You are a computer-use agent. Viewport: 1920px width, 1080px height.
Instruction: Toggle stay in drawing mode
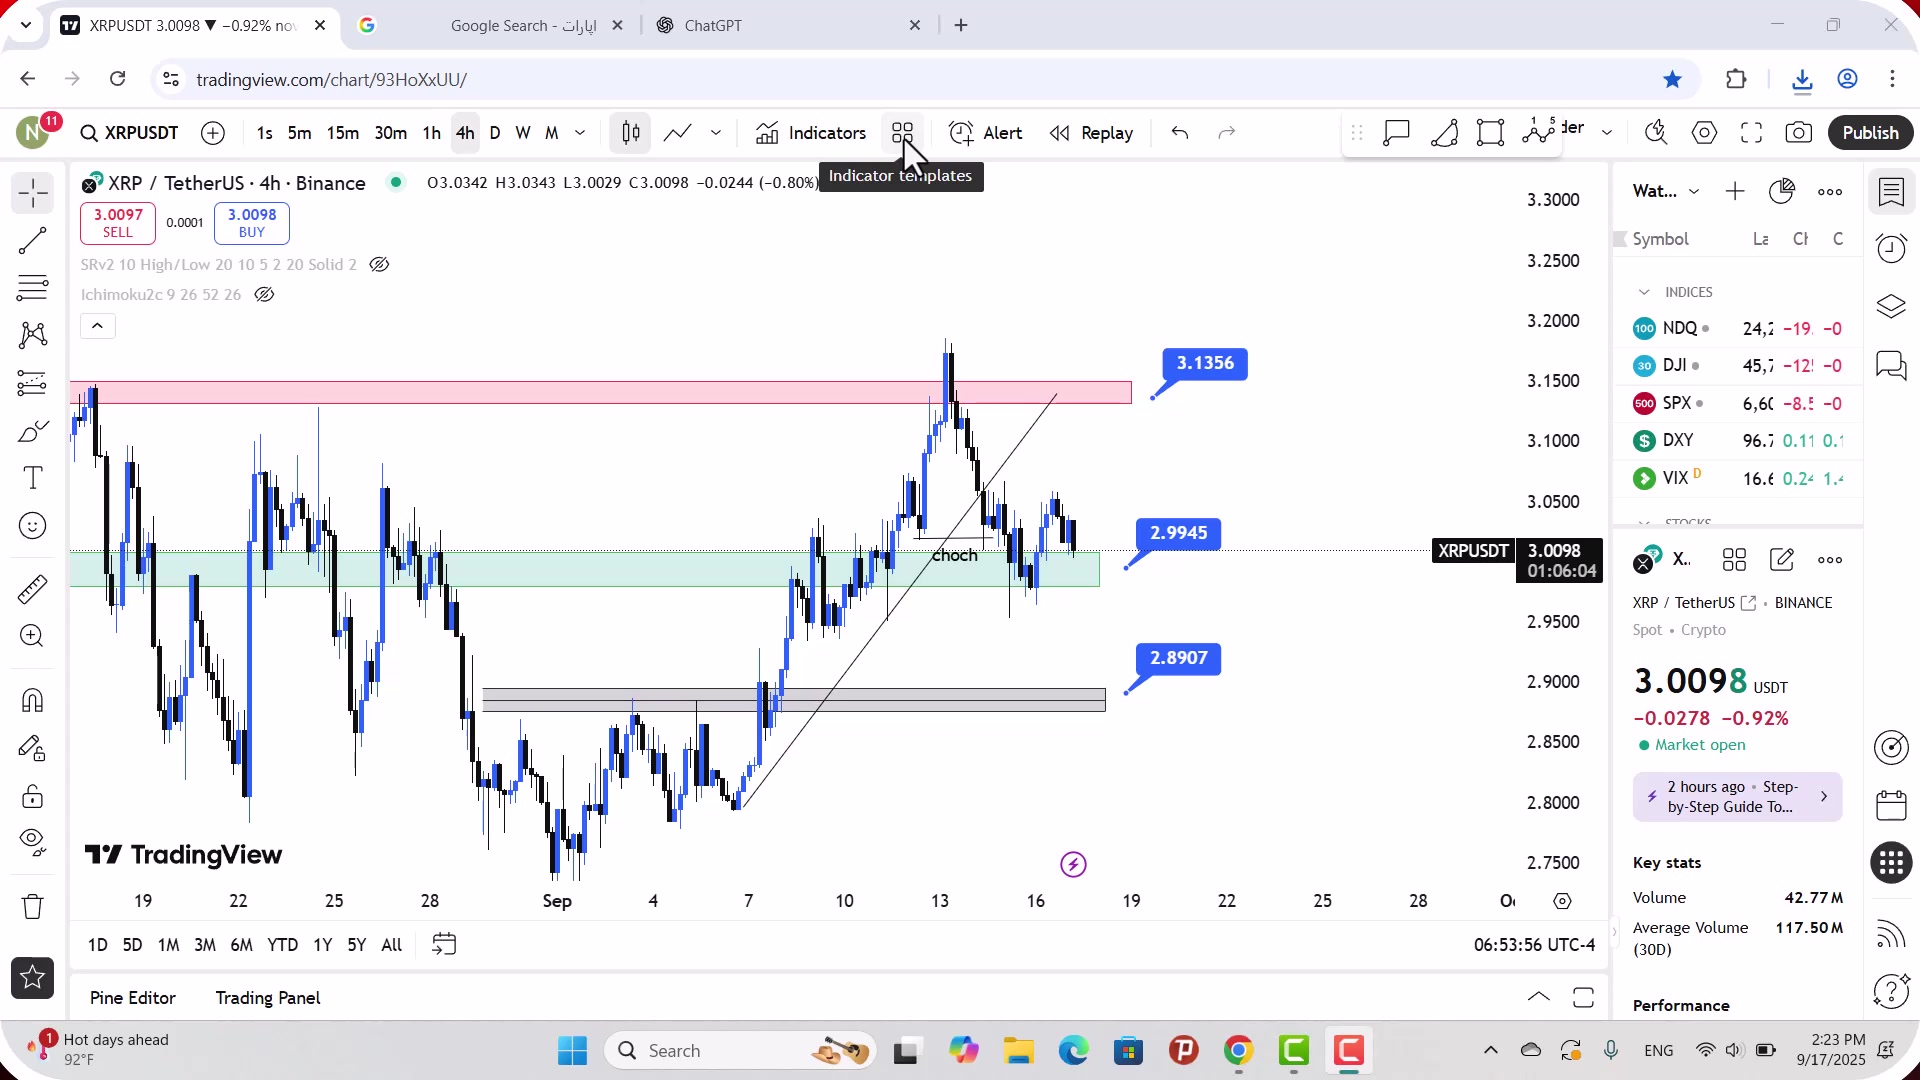32,749
